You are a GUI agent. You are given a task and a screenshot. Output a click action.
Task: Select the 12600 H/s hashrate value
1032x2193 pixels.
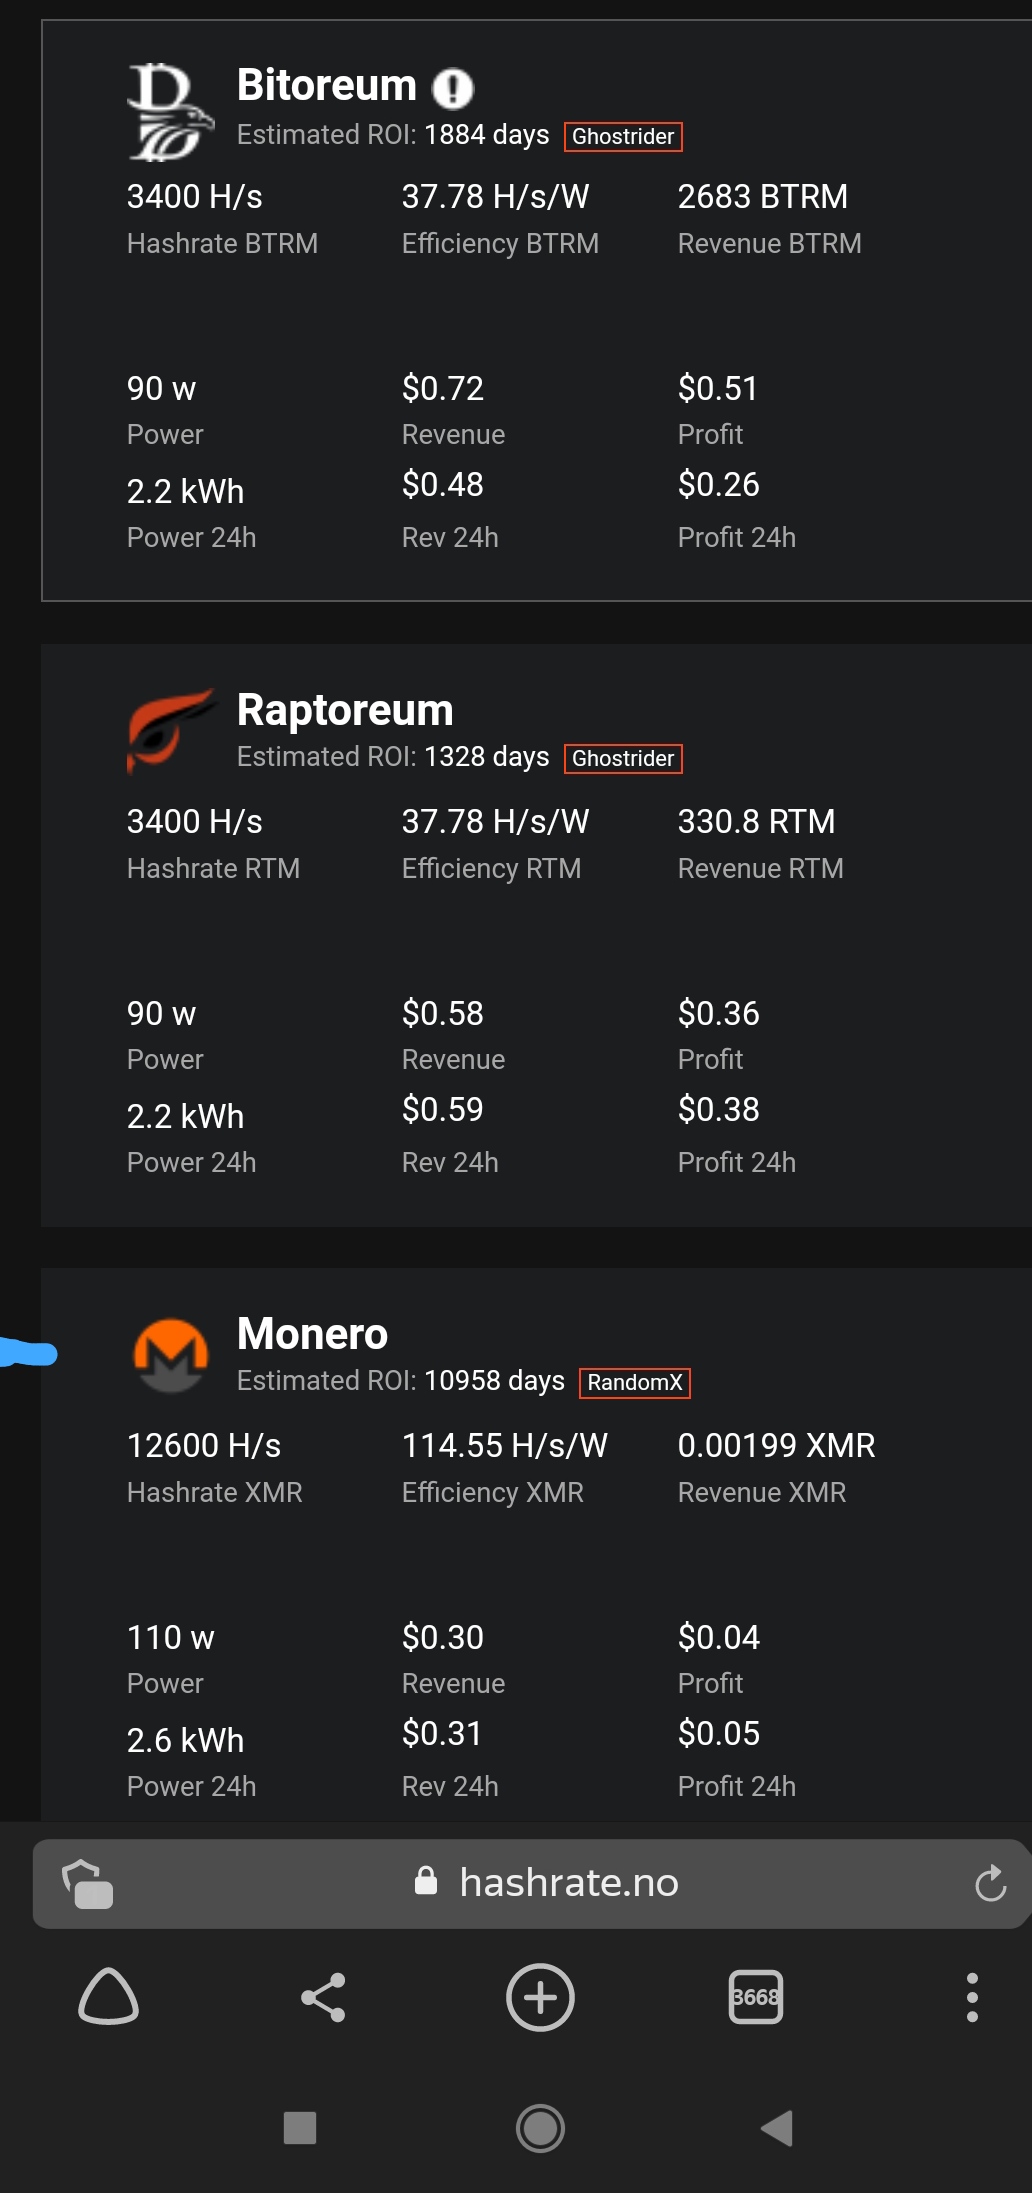203,1446
